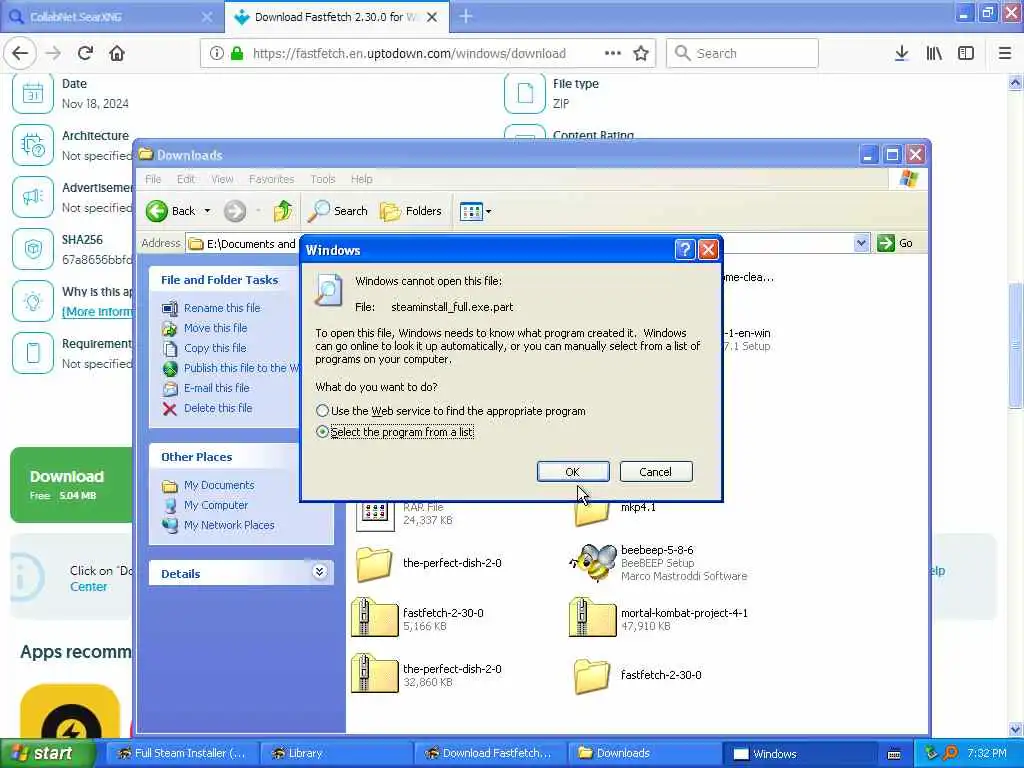Click 'Delete this file' task link

click(x=217, y=408)
